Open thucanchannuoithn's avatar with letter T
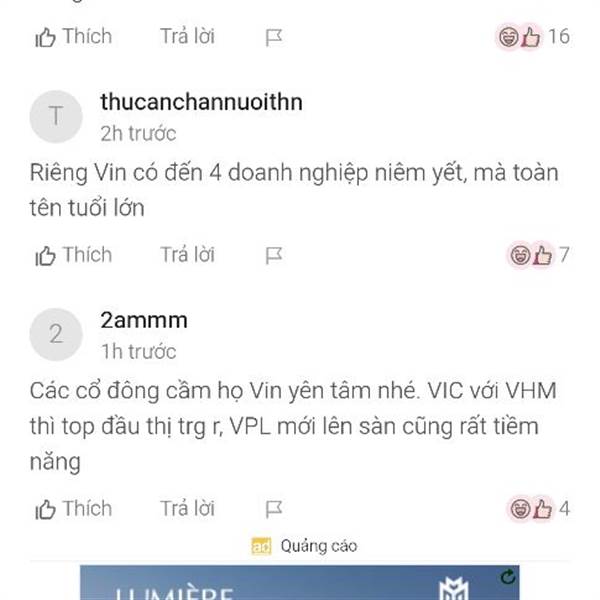Screen dimensions: 600x600 56,116
